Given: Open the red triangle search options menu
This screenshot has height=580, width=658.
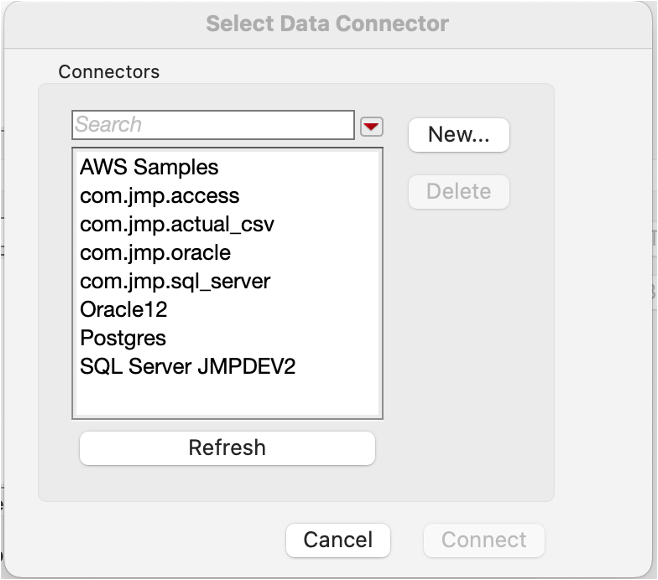Looking at the screenshot, I should (x=371, y=127).
